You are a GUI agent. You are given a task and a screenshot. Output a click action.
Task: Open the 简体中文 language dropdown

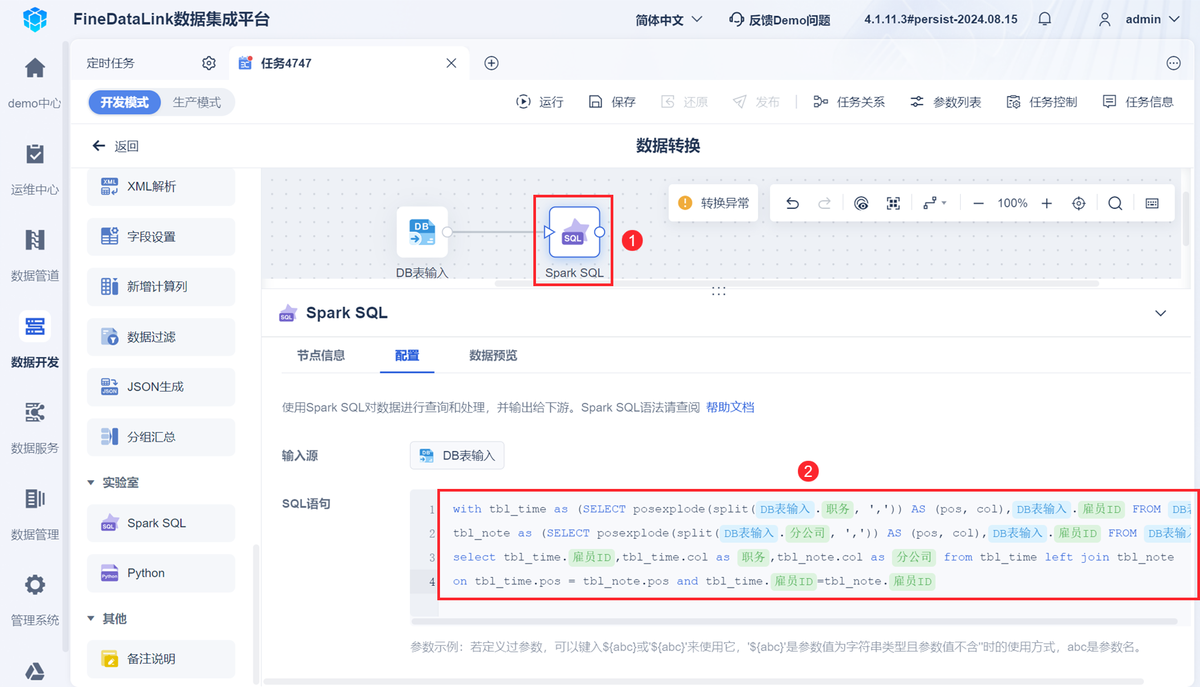[669, 19]
